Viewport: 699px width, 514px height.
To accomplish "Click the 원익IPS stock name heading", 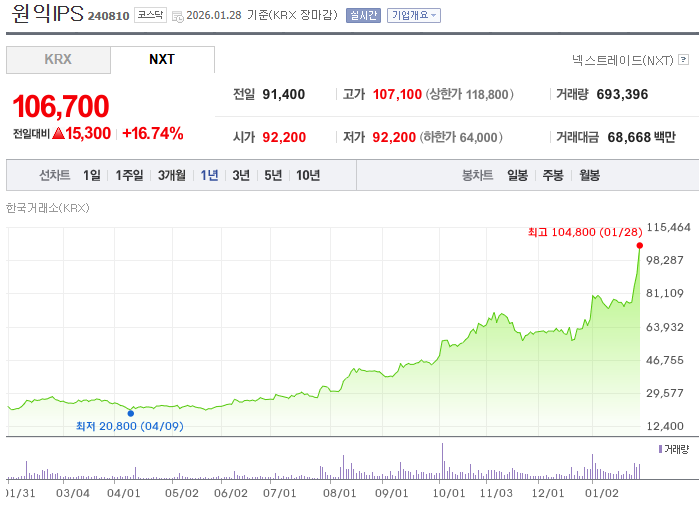I will tap(47, 13).
